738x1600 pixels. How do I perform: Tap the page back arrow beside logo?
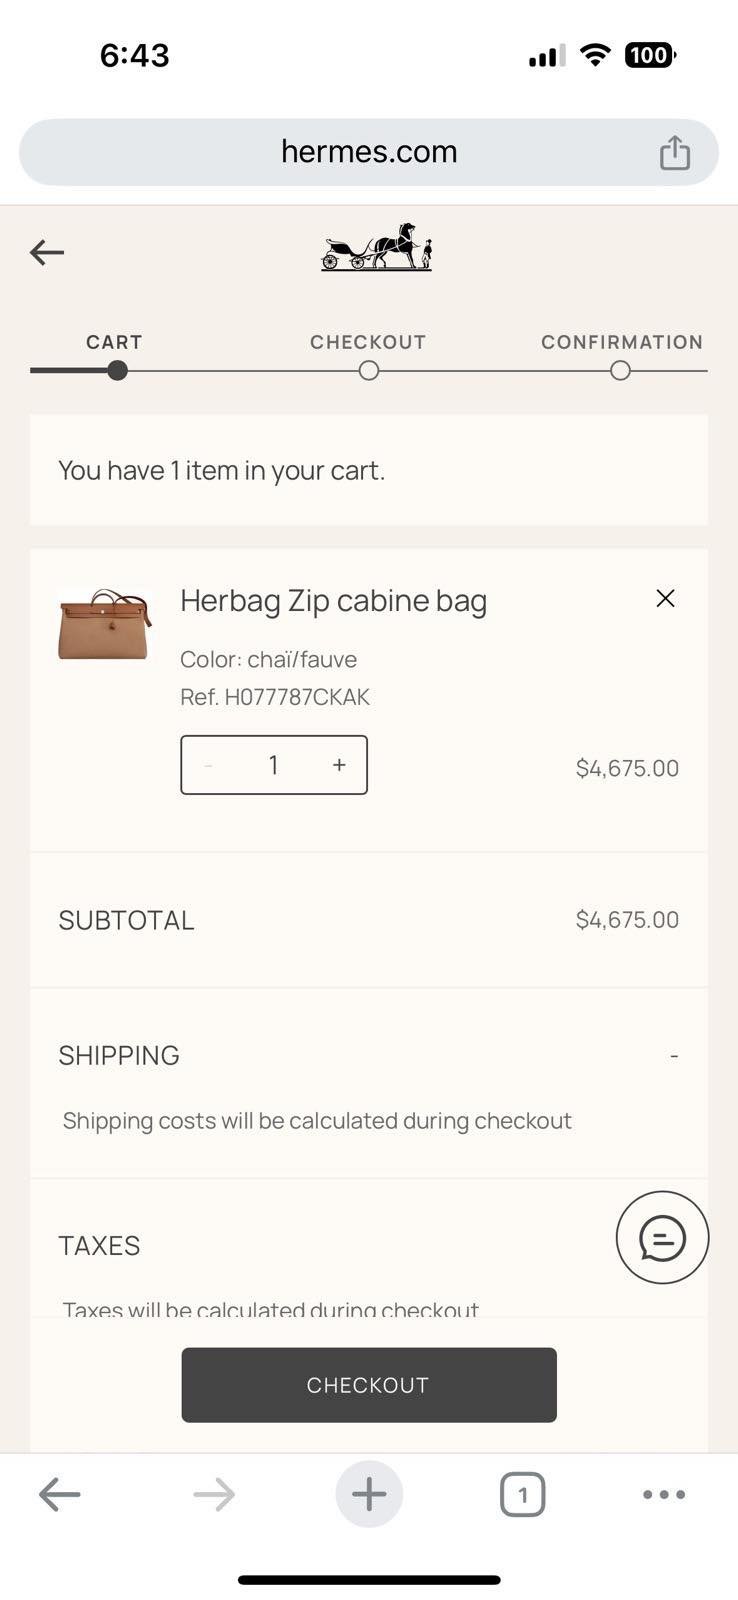(x=47, y=252)
